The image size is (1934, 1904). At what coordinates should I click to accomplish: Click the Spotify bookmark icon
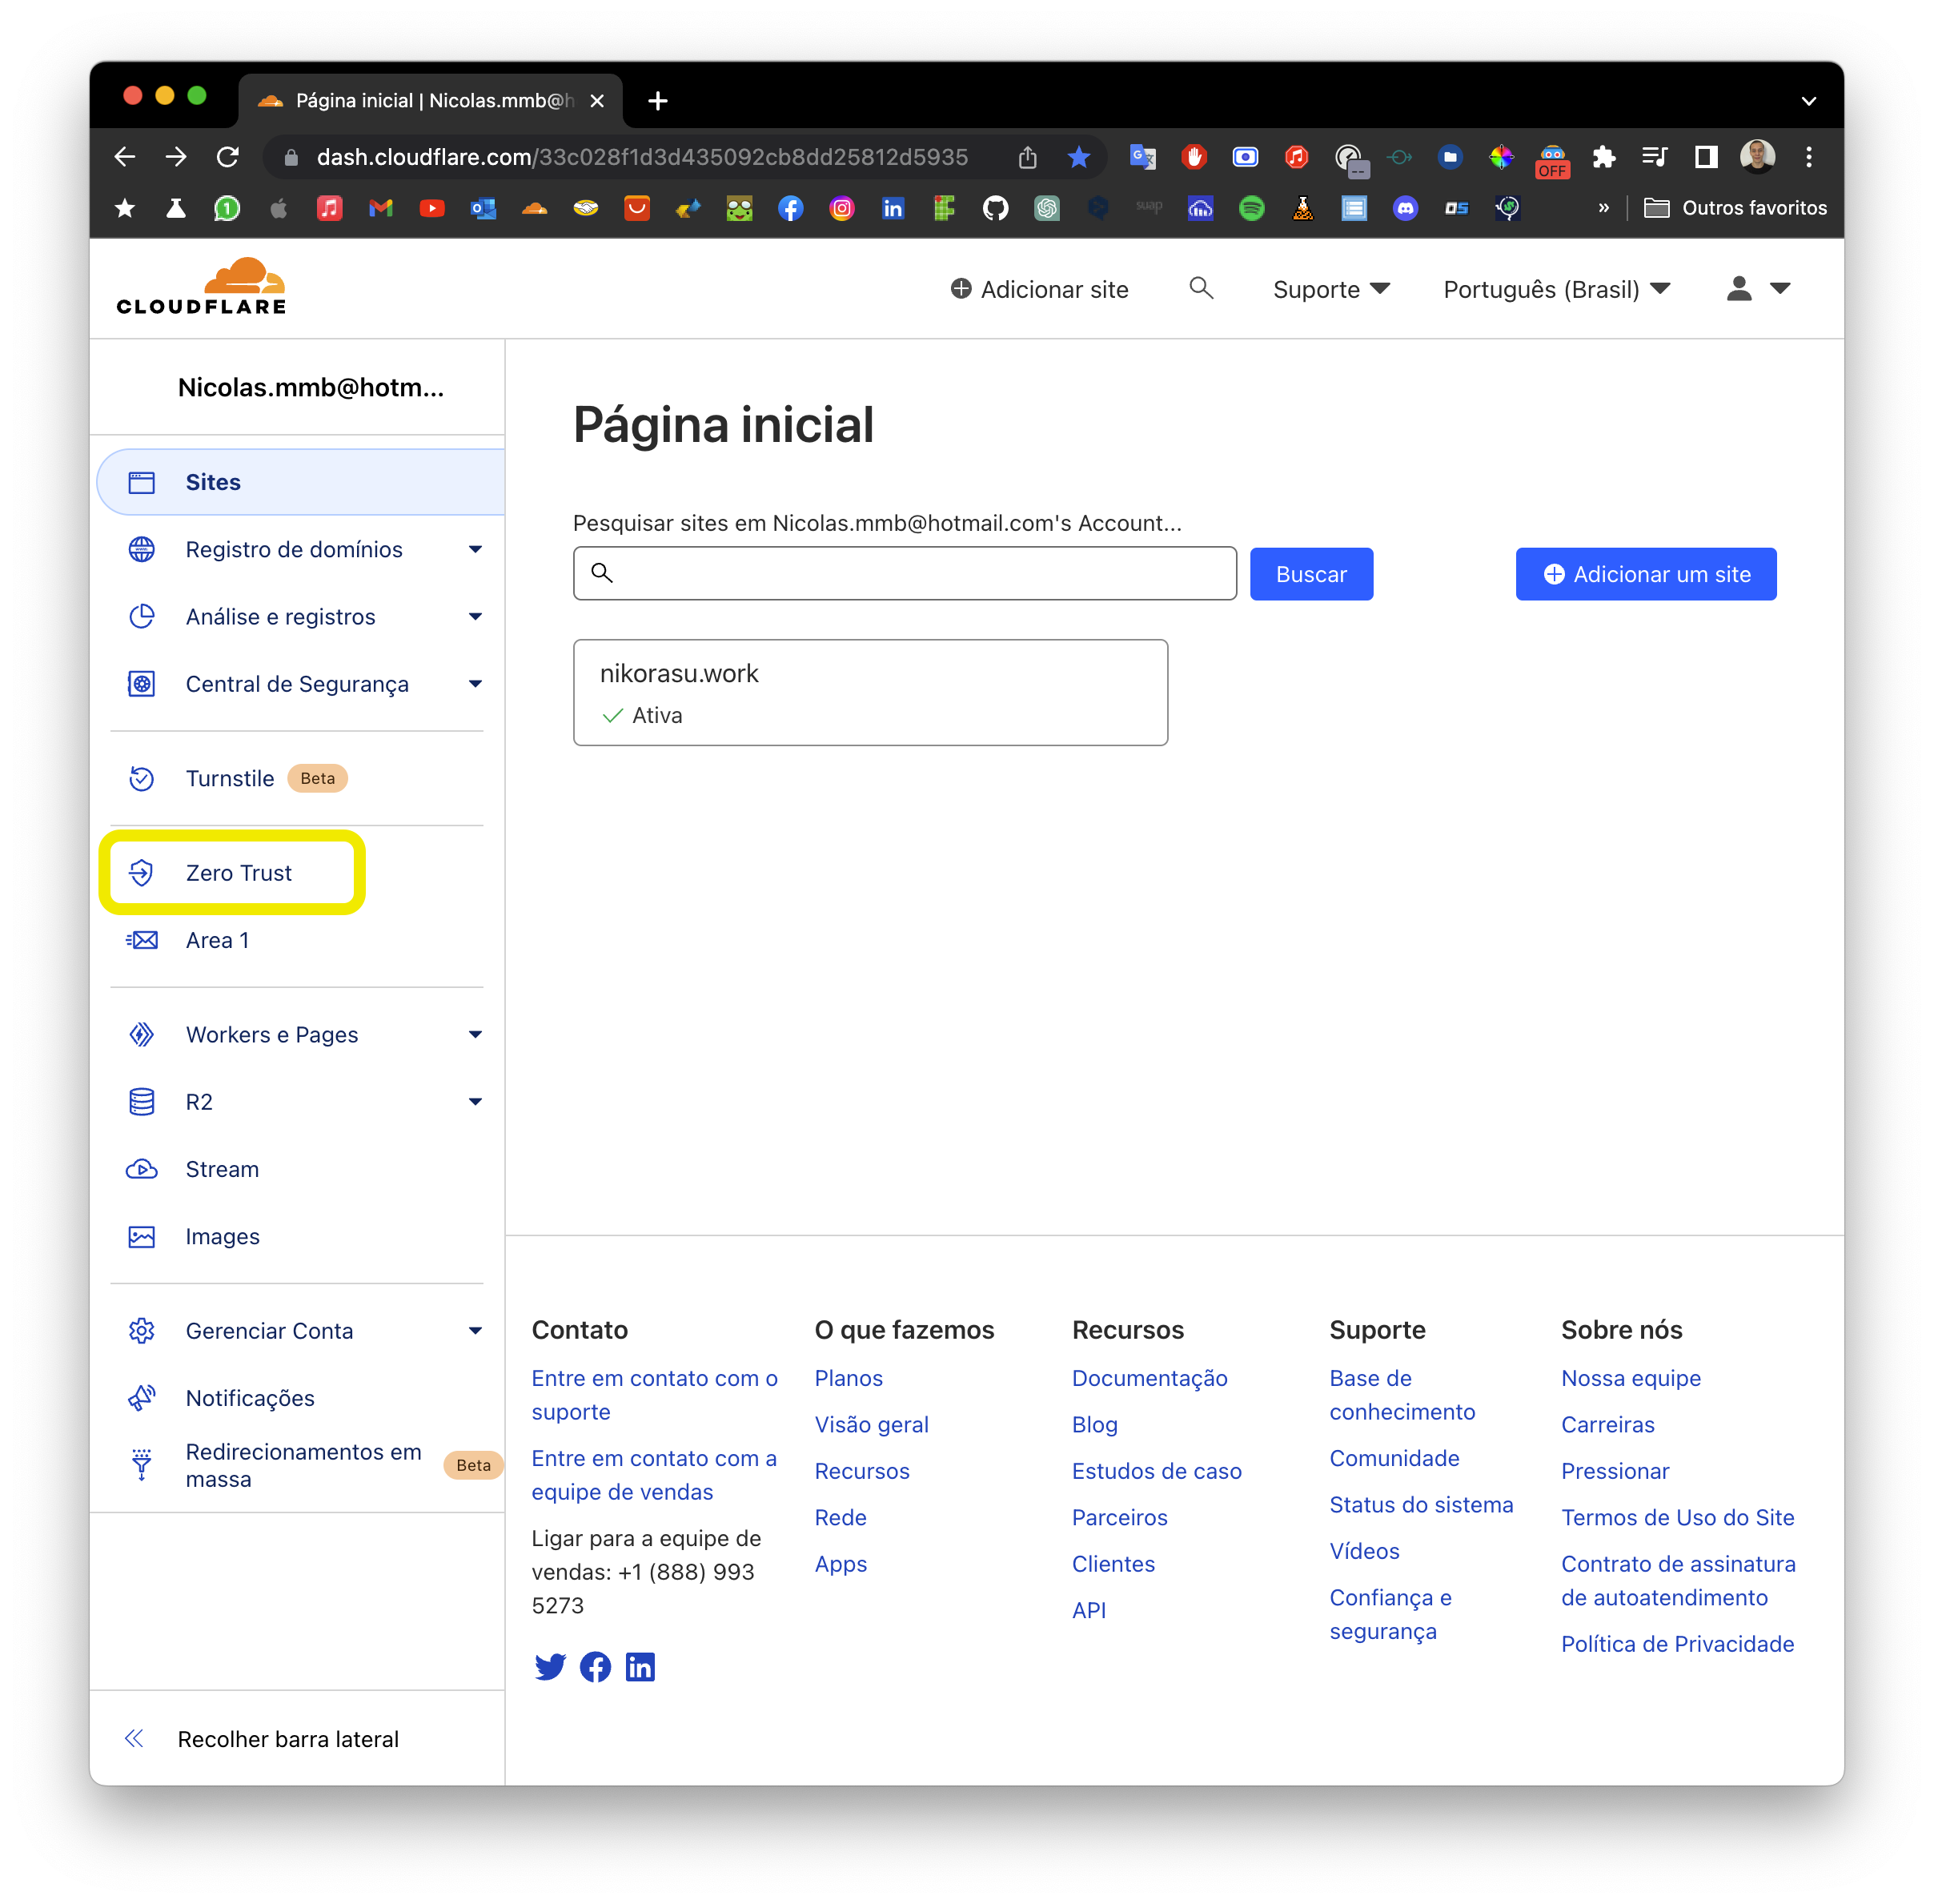[1251, 207]
